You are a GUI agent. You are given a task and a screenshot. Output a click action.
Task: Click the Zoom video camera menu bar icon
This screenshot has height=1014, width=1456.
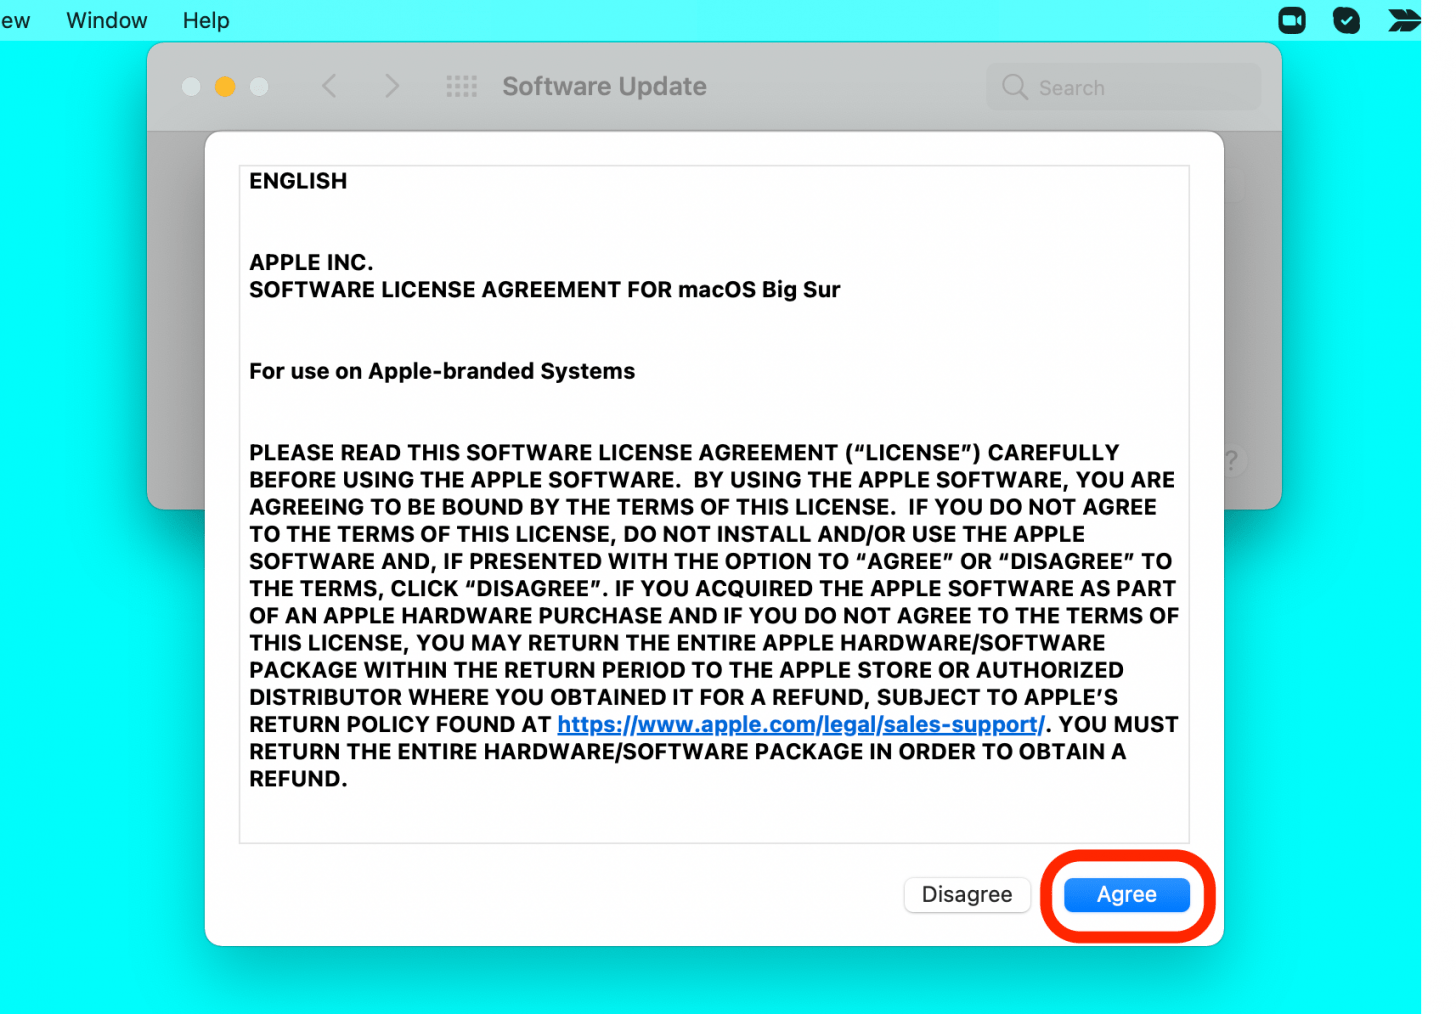pyautogui.click(x=1291, y=20)
